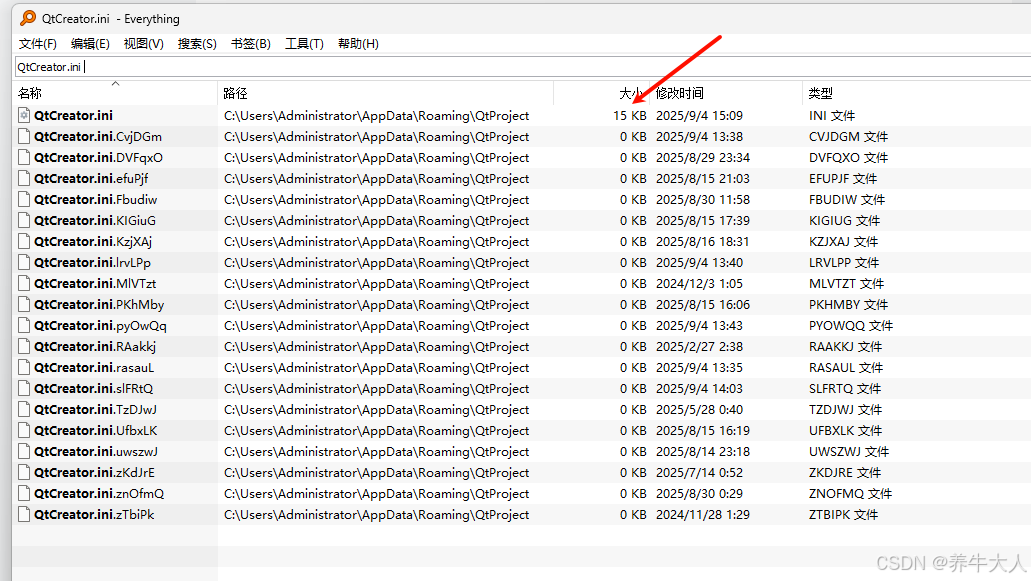This screenshot has width=1031, height=581.
Task: Select the file name QtCreator.ini.zTbiPk
Action: [x=95, y=515]
